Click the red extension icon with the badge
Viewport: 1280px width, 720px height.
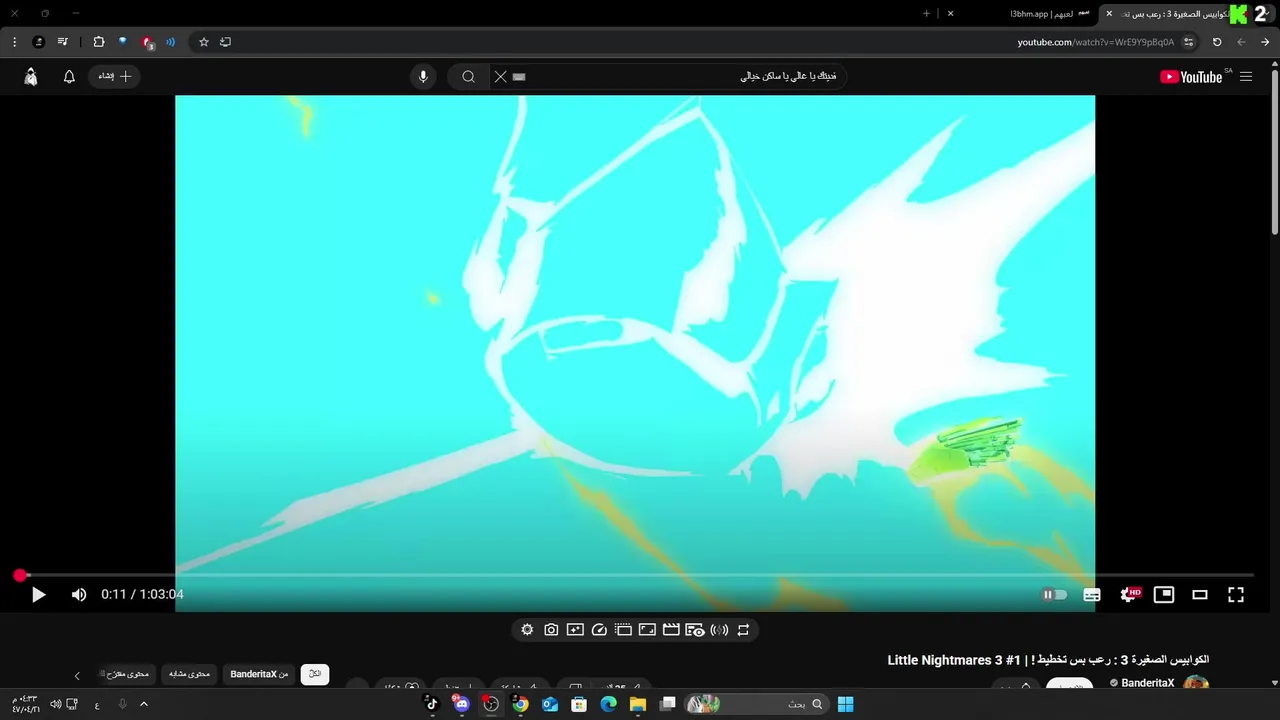(147, 42)
